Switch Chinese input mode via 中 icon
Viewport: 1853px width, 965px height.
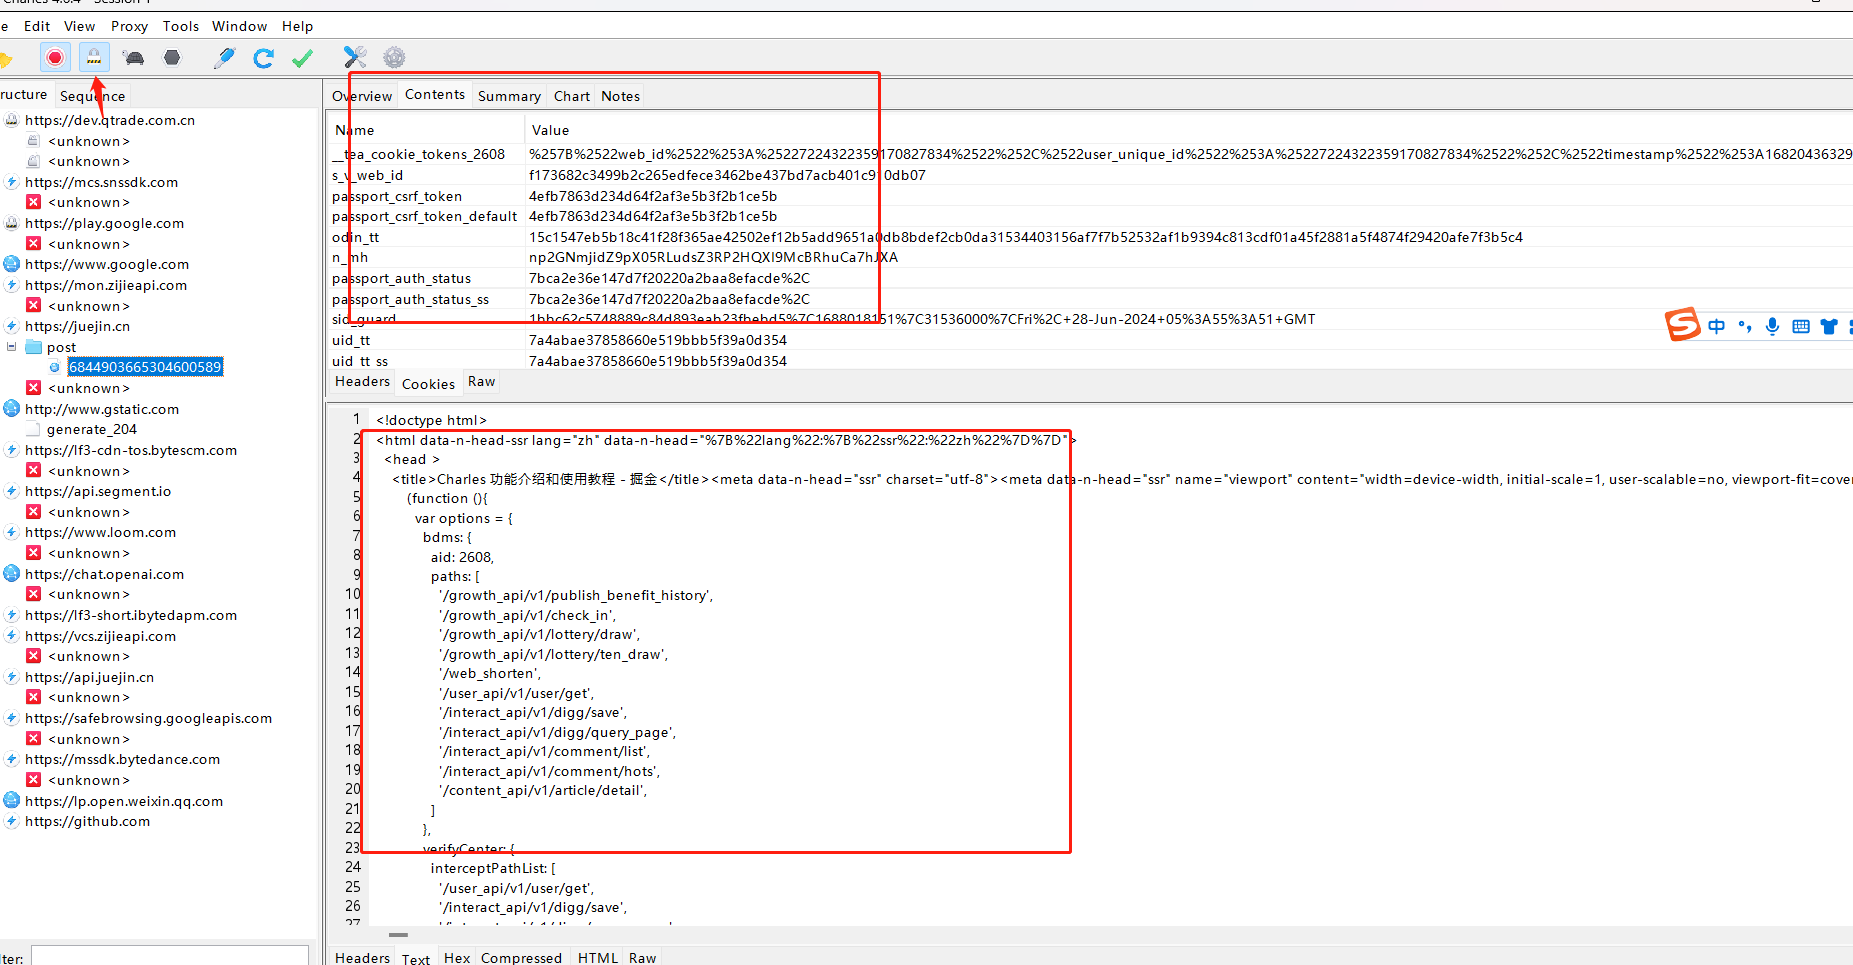tap(1717, 326)
